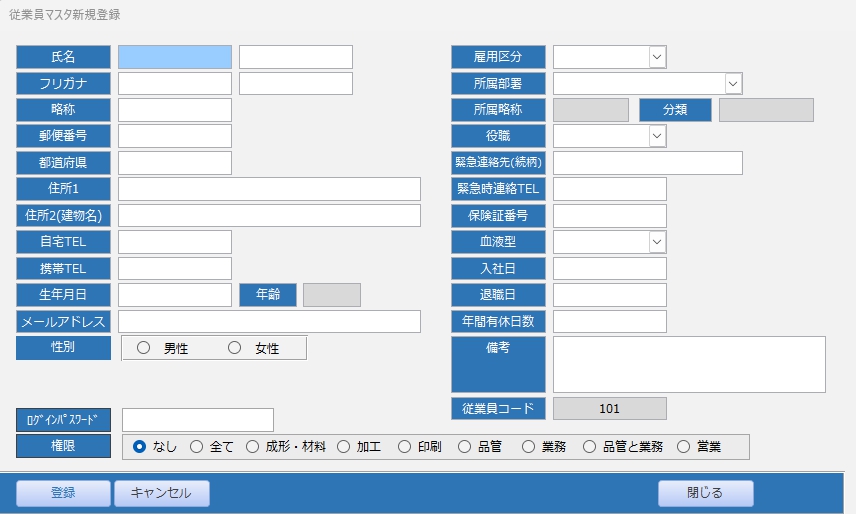Pick the 品管と業務 permission radio button
Image resolution: width=856 pixels, height=514 pixels.
point(589,447)
